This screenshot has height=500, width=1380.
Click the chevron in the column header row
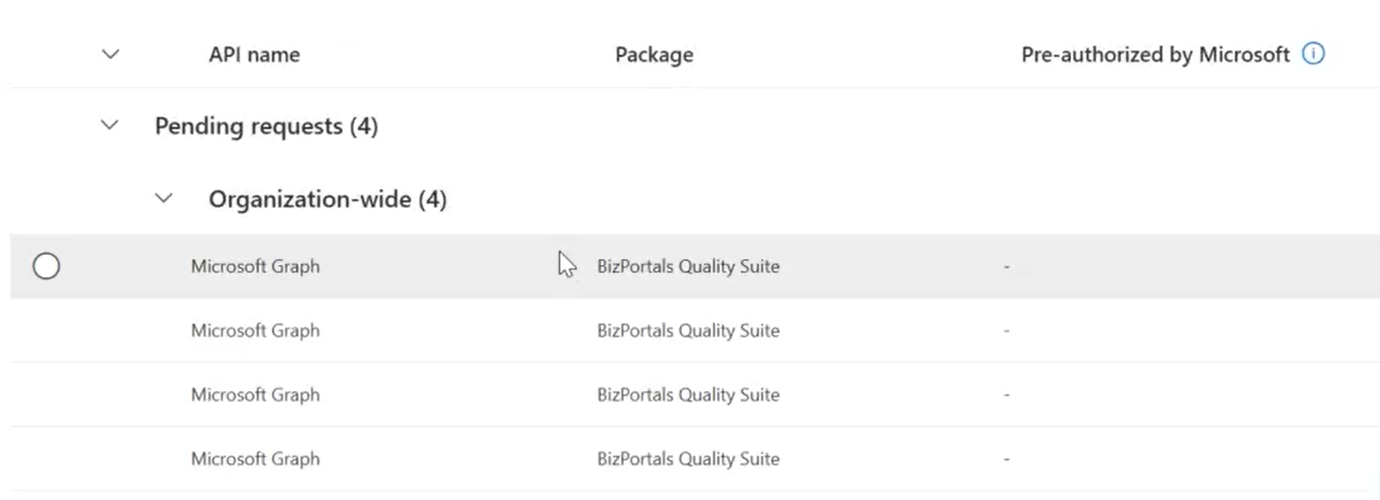[x=110, y=54]
